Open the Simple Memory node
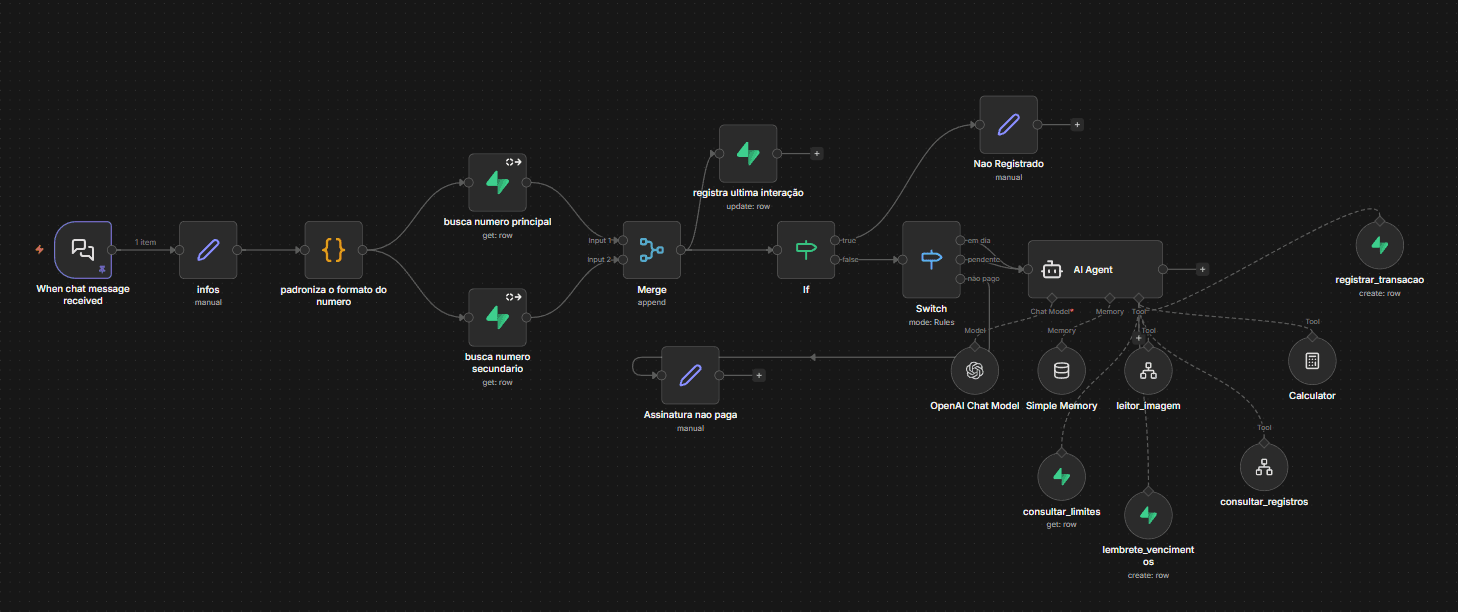 tap(1061, 369)
